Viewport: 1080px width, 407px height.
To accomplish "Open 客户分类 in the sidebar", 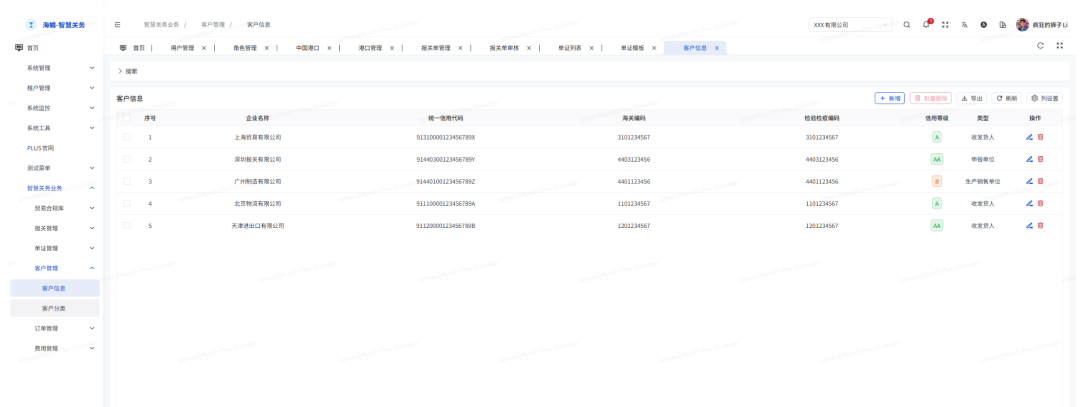I will click(x=55, y=308).
